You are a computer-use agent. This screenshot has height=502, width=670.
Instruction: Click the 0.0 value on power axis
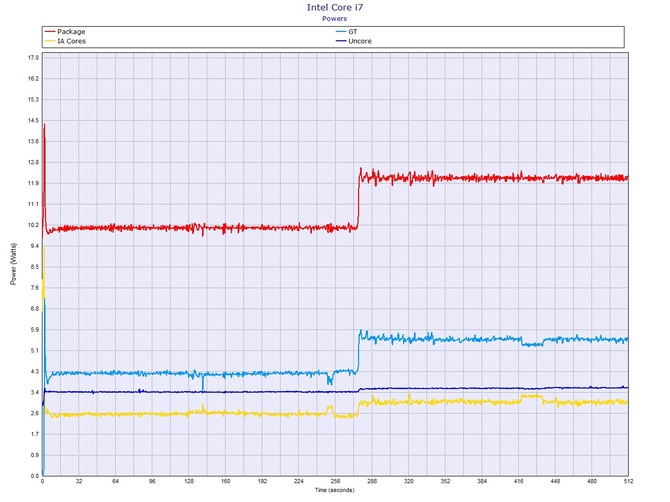pyautogui.click(x=34, y=476)
